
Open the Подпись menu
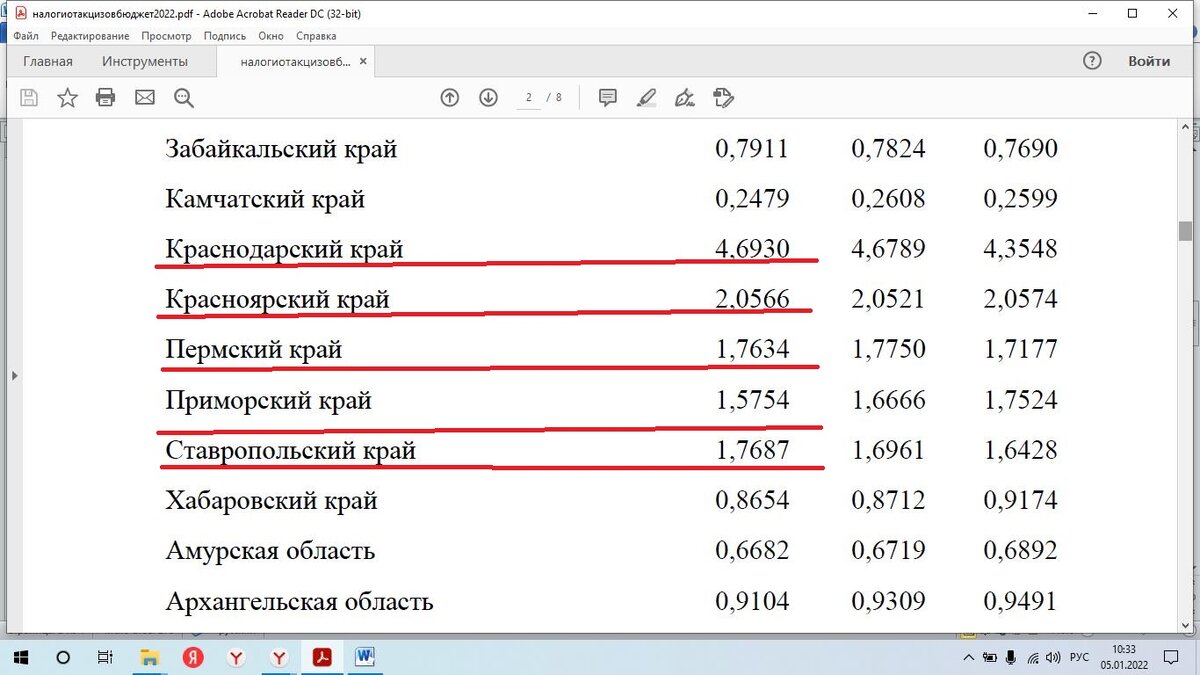click(x=224, y=36)
